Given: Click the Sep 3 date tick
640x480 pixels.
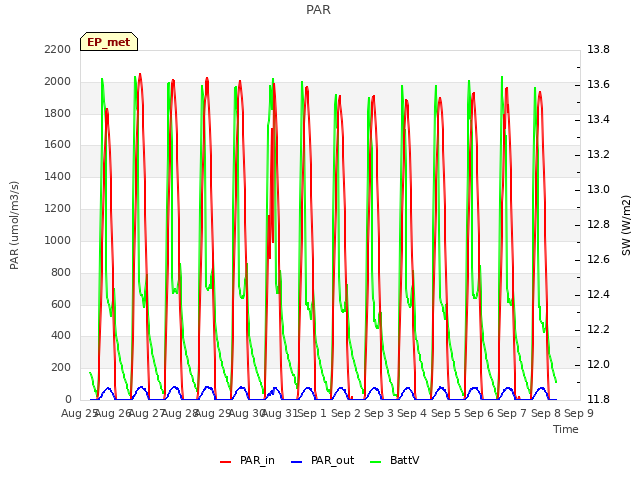Looking at the screenshot, I should click(379, 413).
